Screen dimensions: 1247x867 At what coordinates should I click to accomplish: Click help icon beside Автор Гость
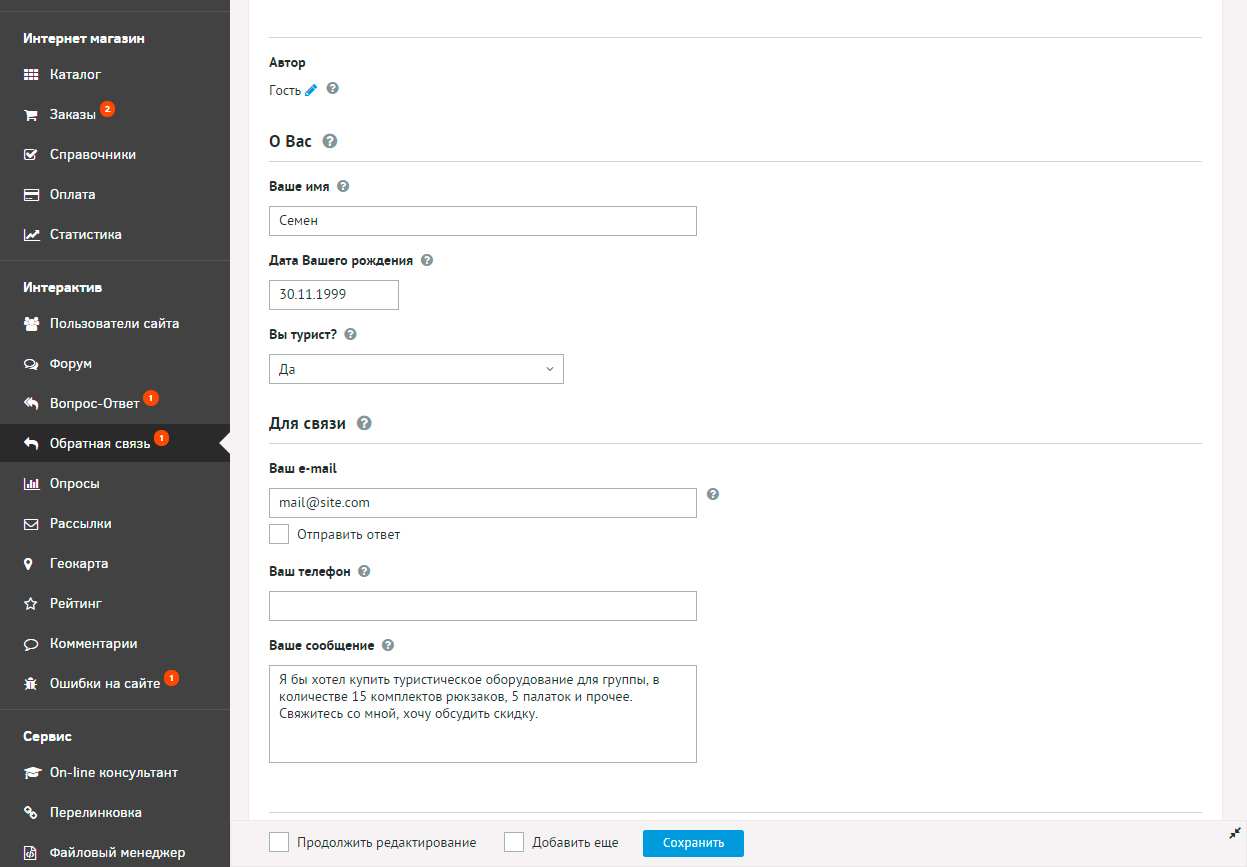(333, 88)
